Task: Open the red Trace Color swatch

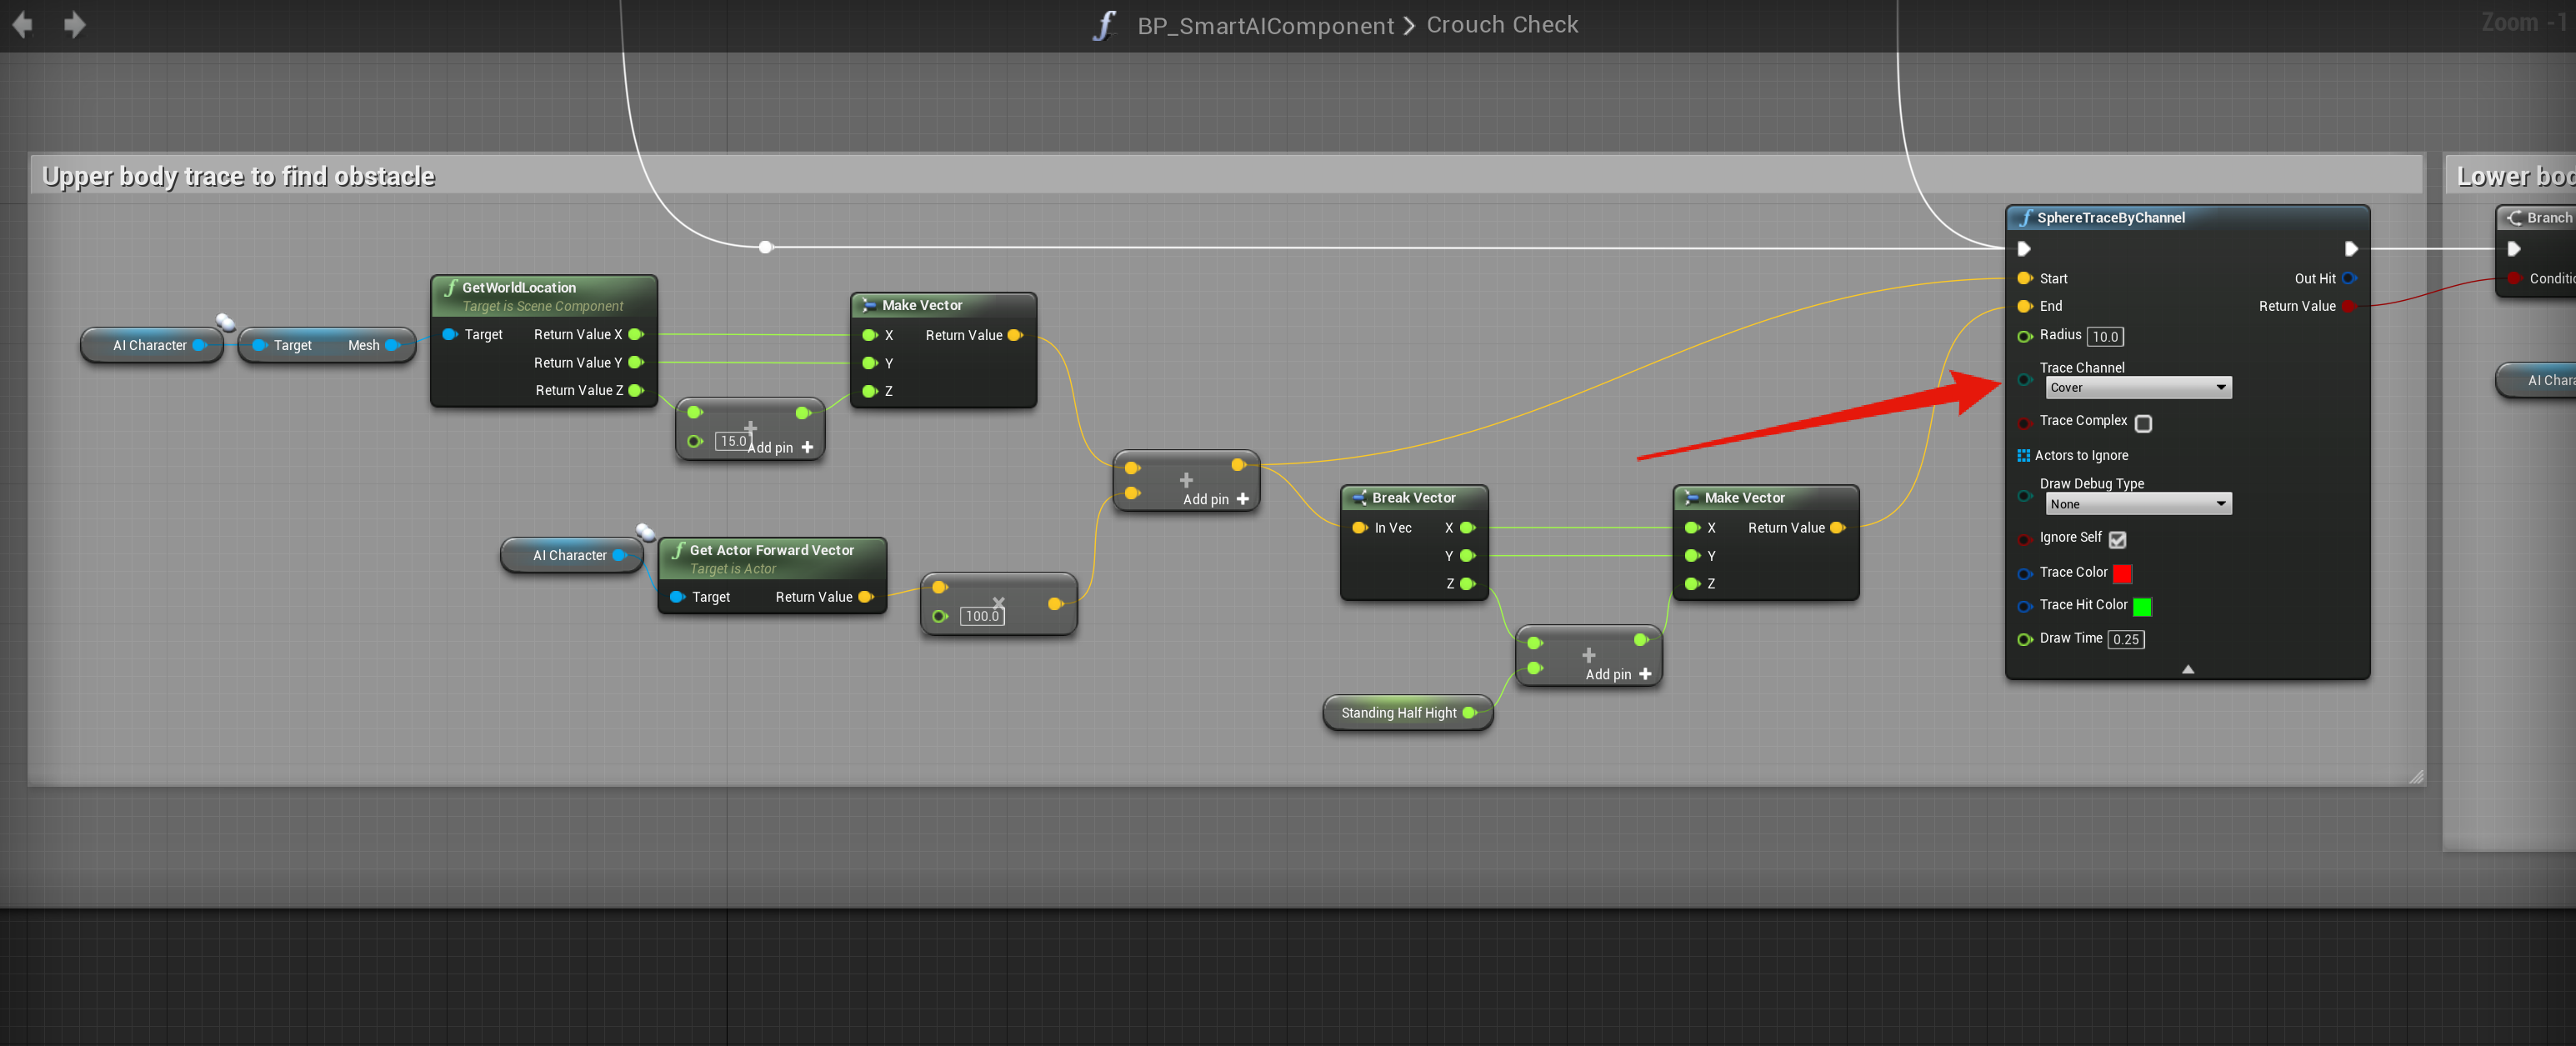Action: pyautogui.click(x=2122, y=573)
